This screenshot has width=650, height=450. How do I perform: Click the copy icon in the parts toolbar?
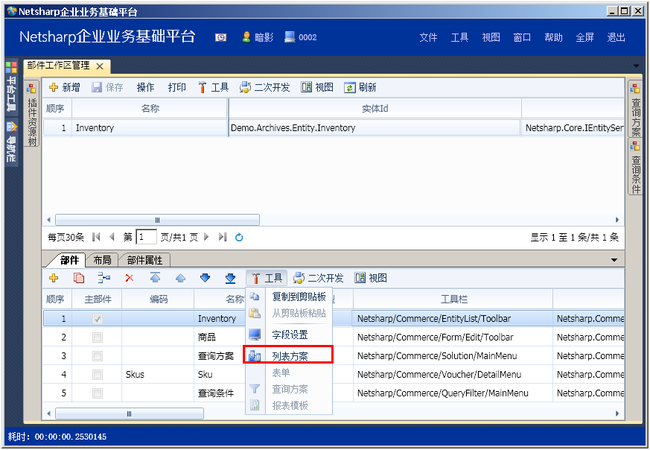79,278
